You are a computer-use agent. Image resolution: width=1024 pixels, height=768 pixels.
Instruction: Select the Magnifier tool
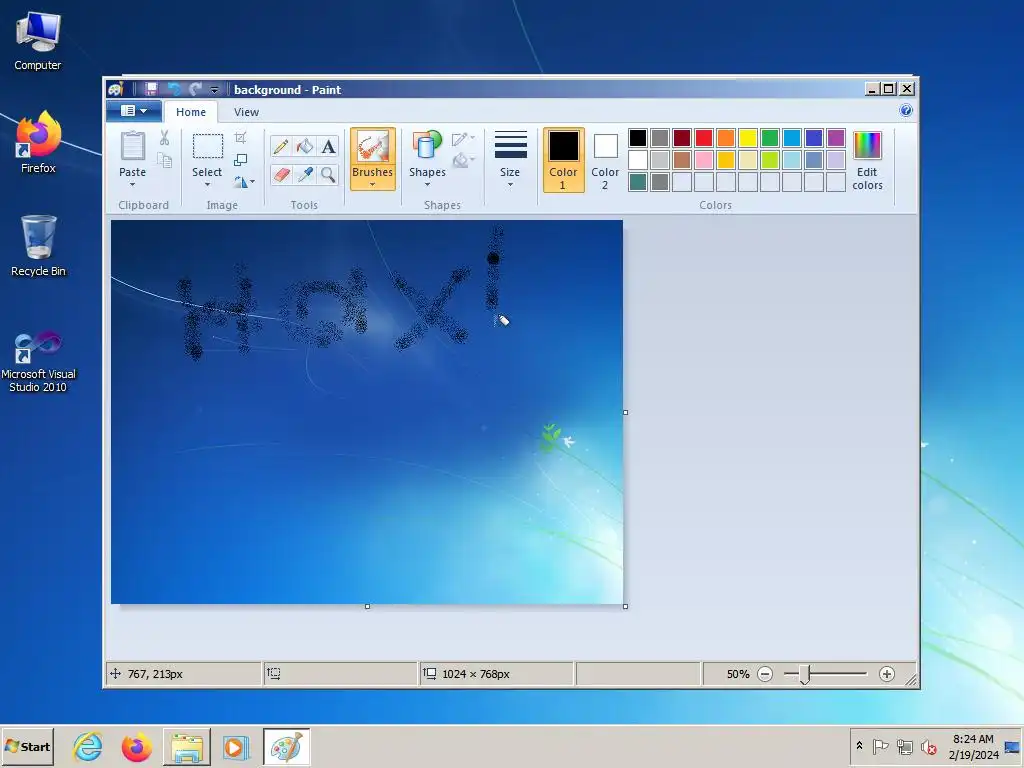click(x=328, y=174)
